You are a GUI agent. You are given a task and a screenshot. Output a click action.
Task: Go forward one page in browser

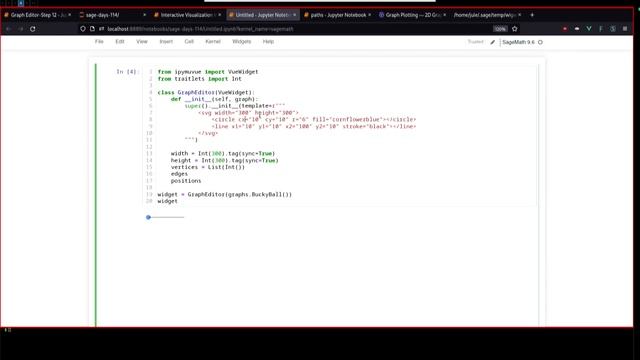20,29
